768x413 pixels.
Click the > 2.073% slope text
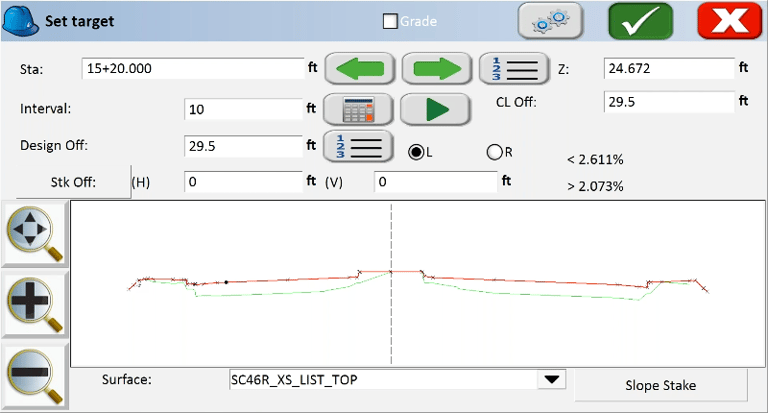pos(595,186)
